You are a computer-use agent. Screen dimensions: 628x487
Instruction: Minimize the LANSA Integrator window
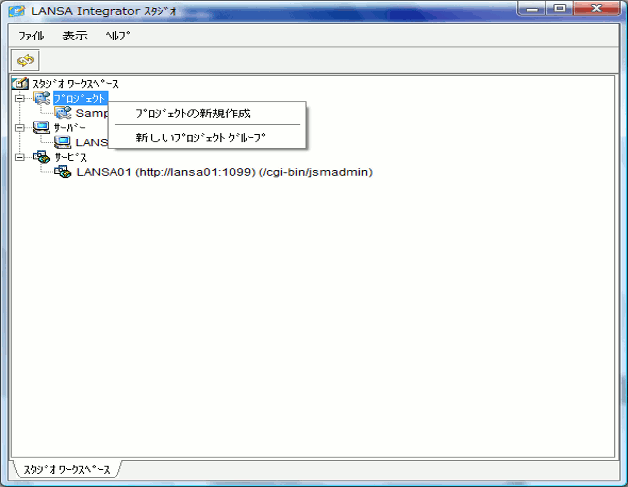[532, 8]
